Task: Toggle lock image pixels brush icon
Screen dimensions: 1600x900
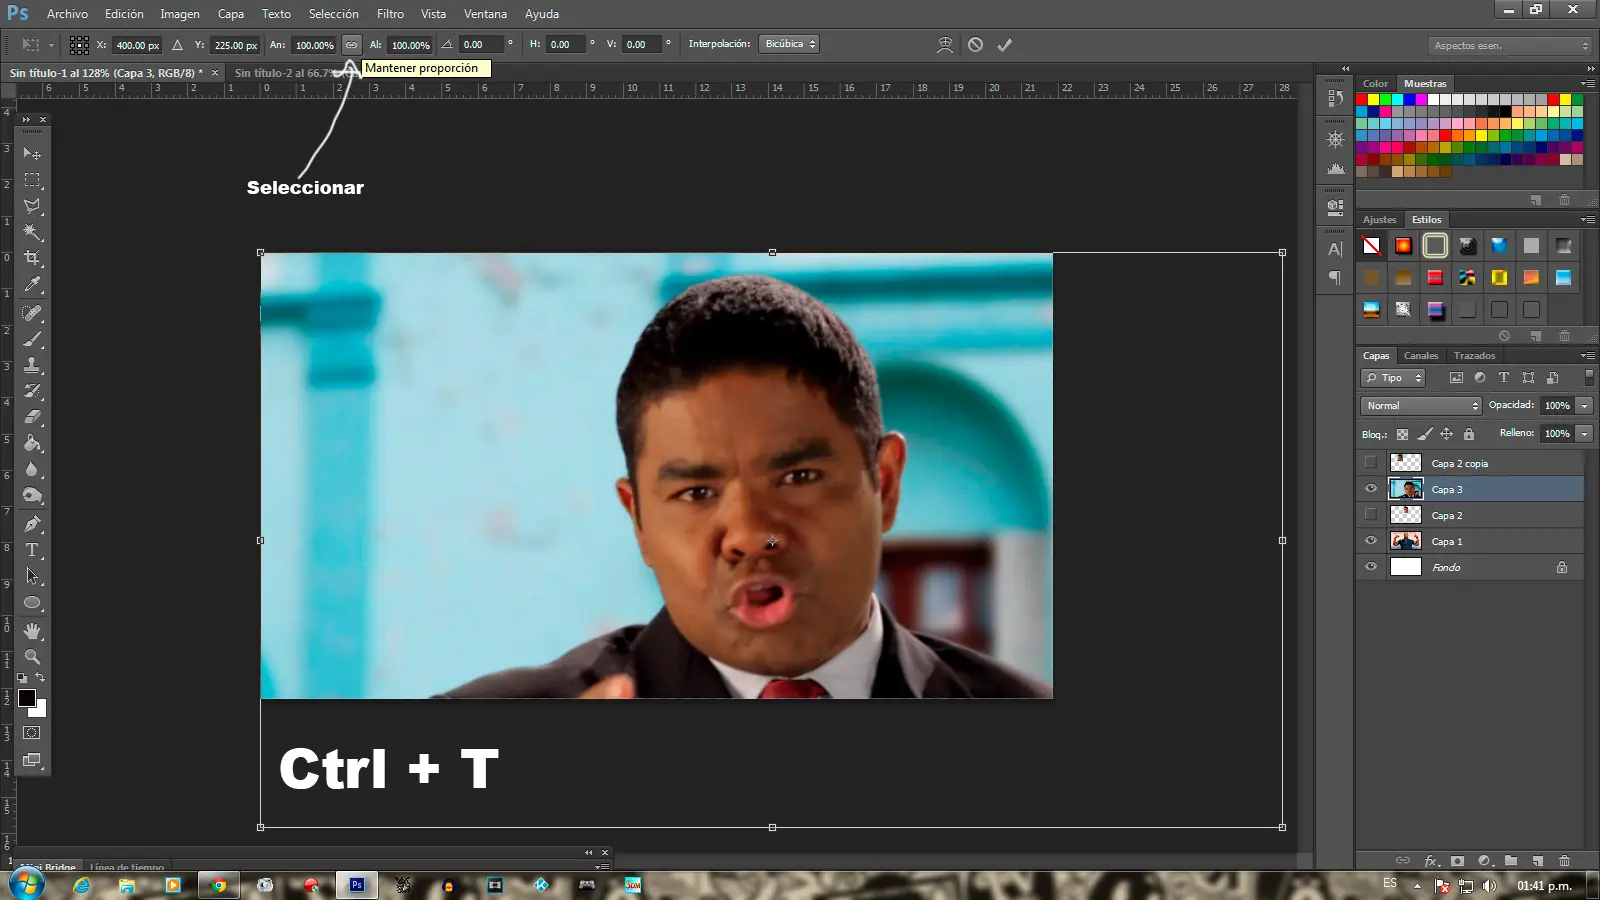Action: 1424,434
